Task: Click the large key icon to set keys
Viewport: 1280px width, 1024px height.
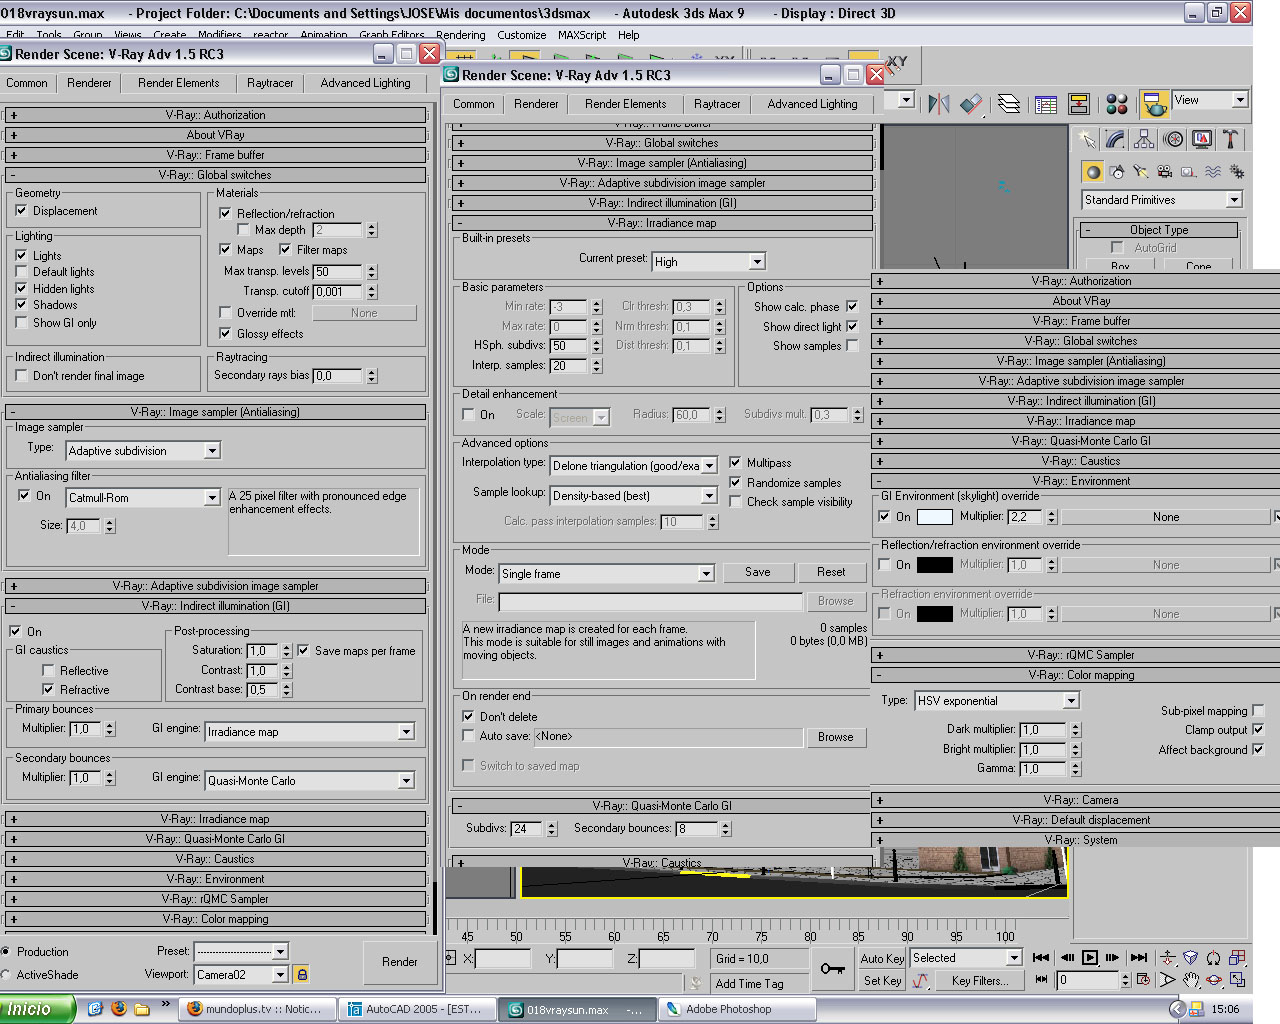Action: [832, 968]
